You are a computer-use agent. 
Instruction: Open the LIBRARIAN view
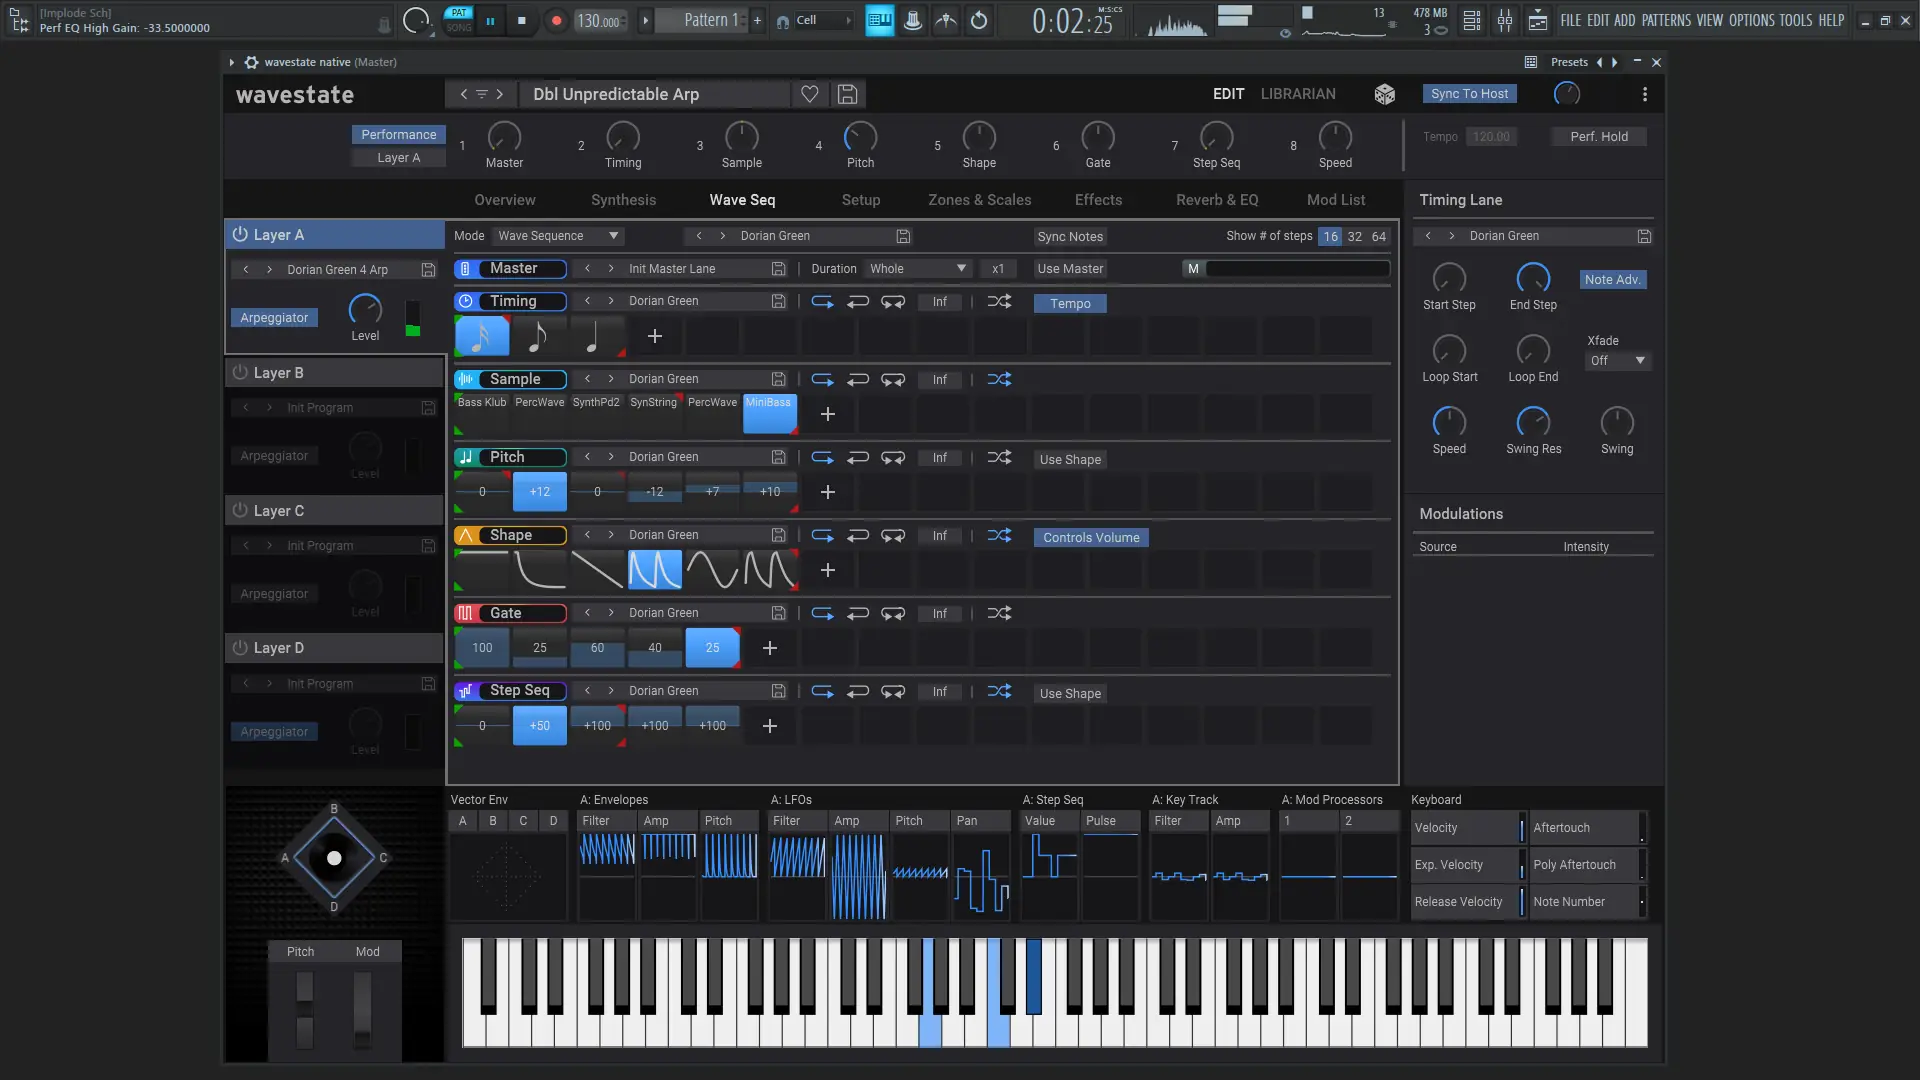pyautogui.click(x=1298, y=94)
